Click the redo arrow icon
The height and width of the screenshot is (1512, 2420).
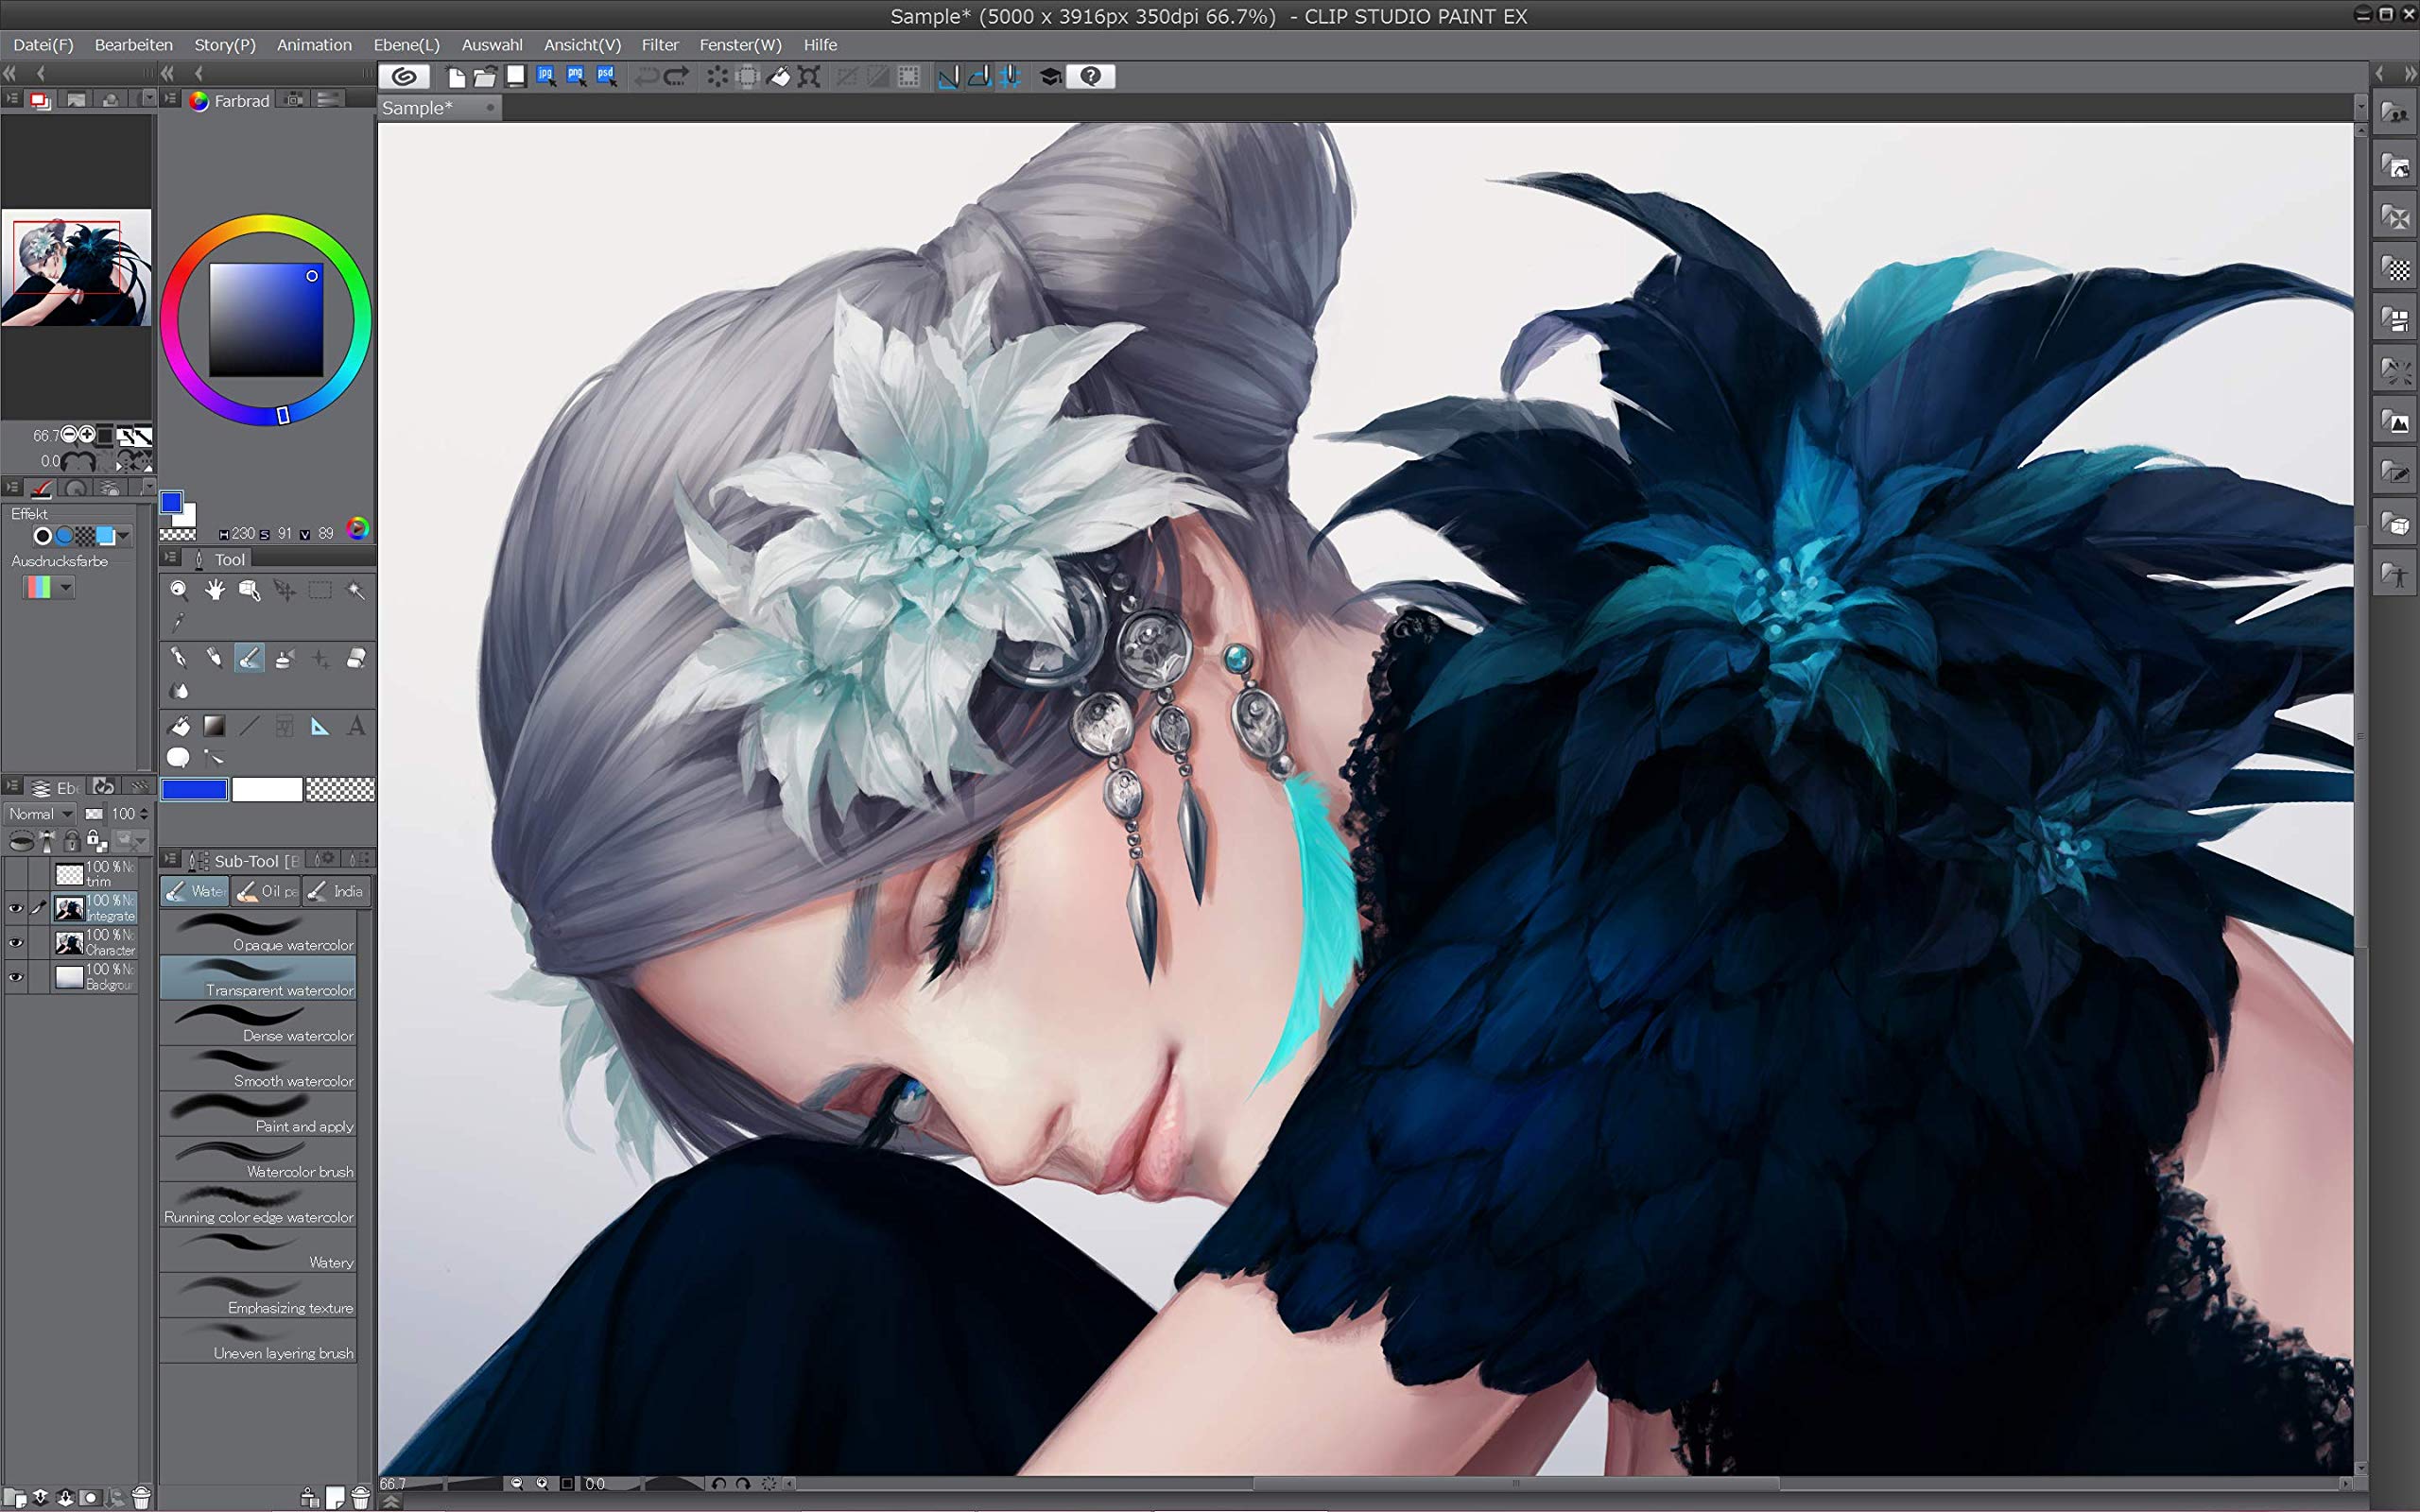point(677,76)
